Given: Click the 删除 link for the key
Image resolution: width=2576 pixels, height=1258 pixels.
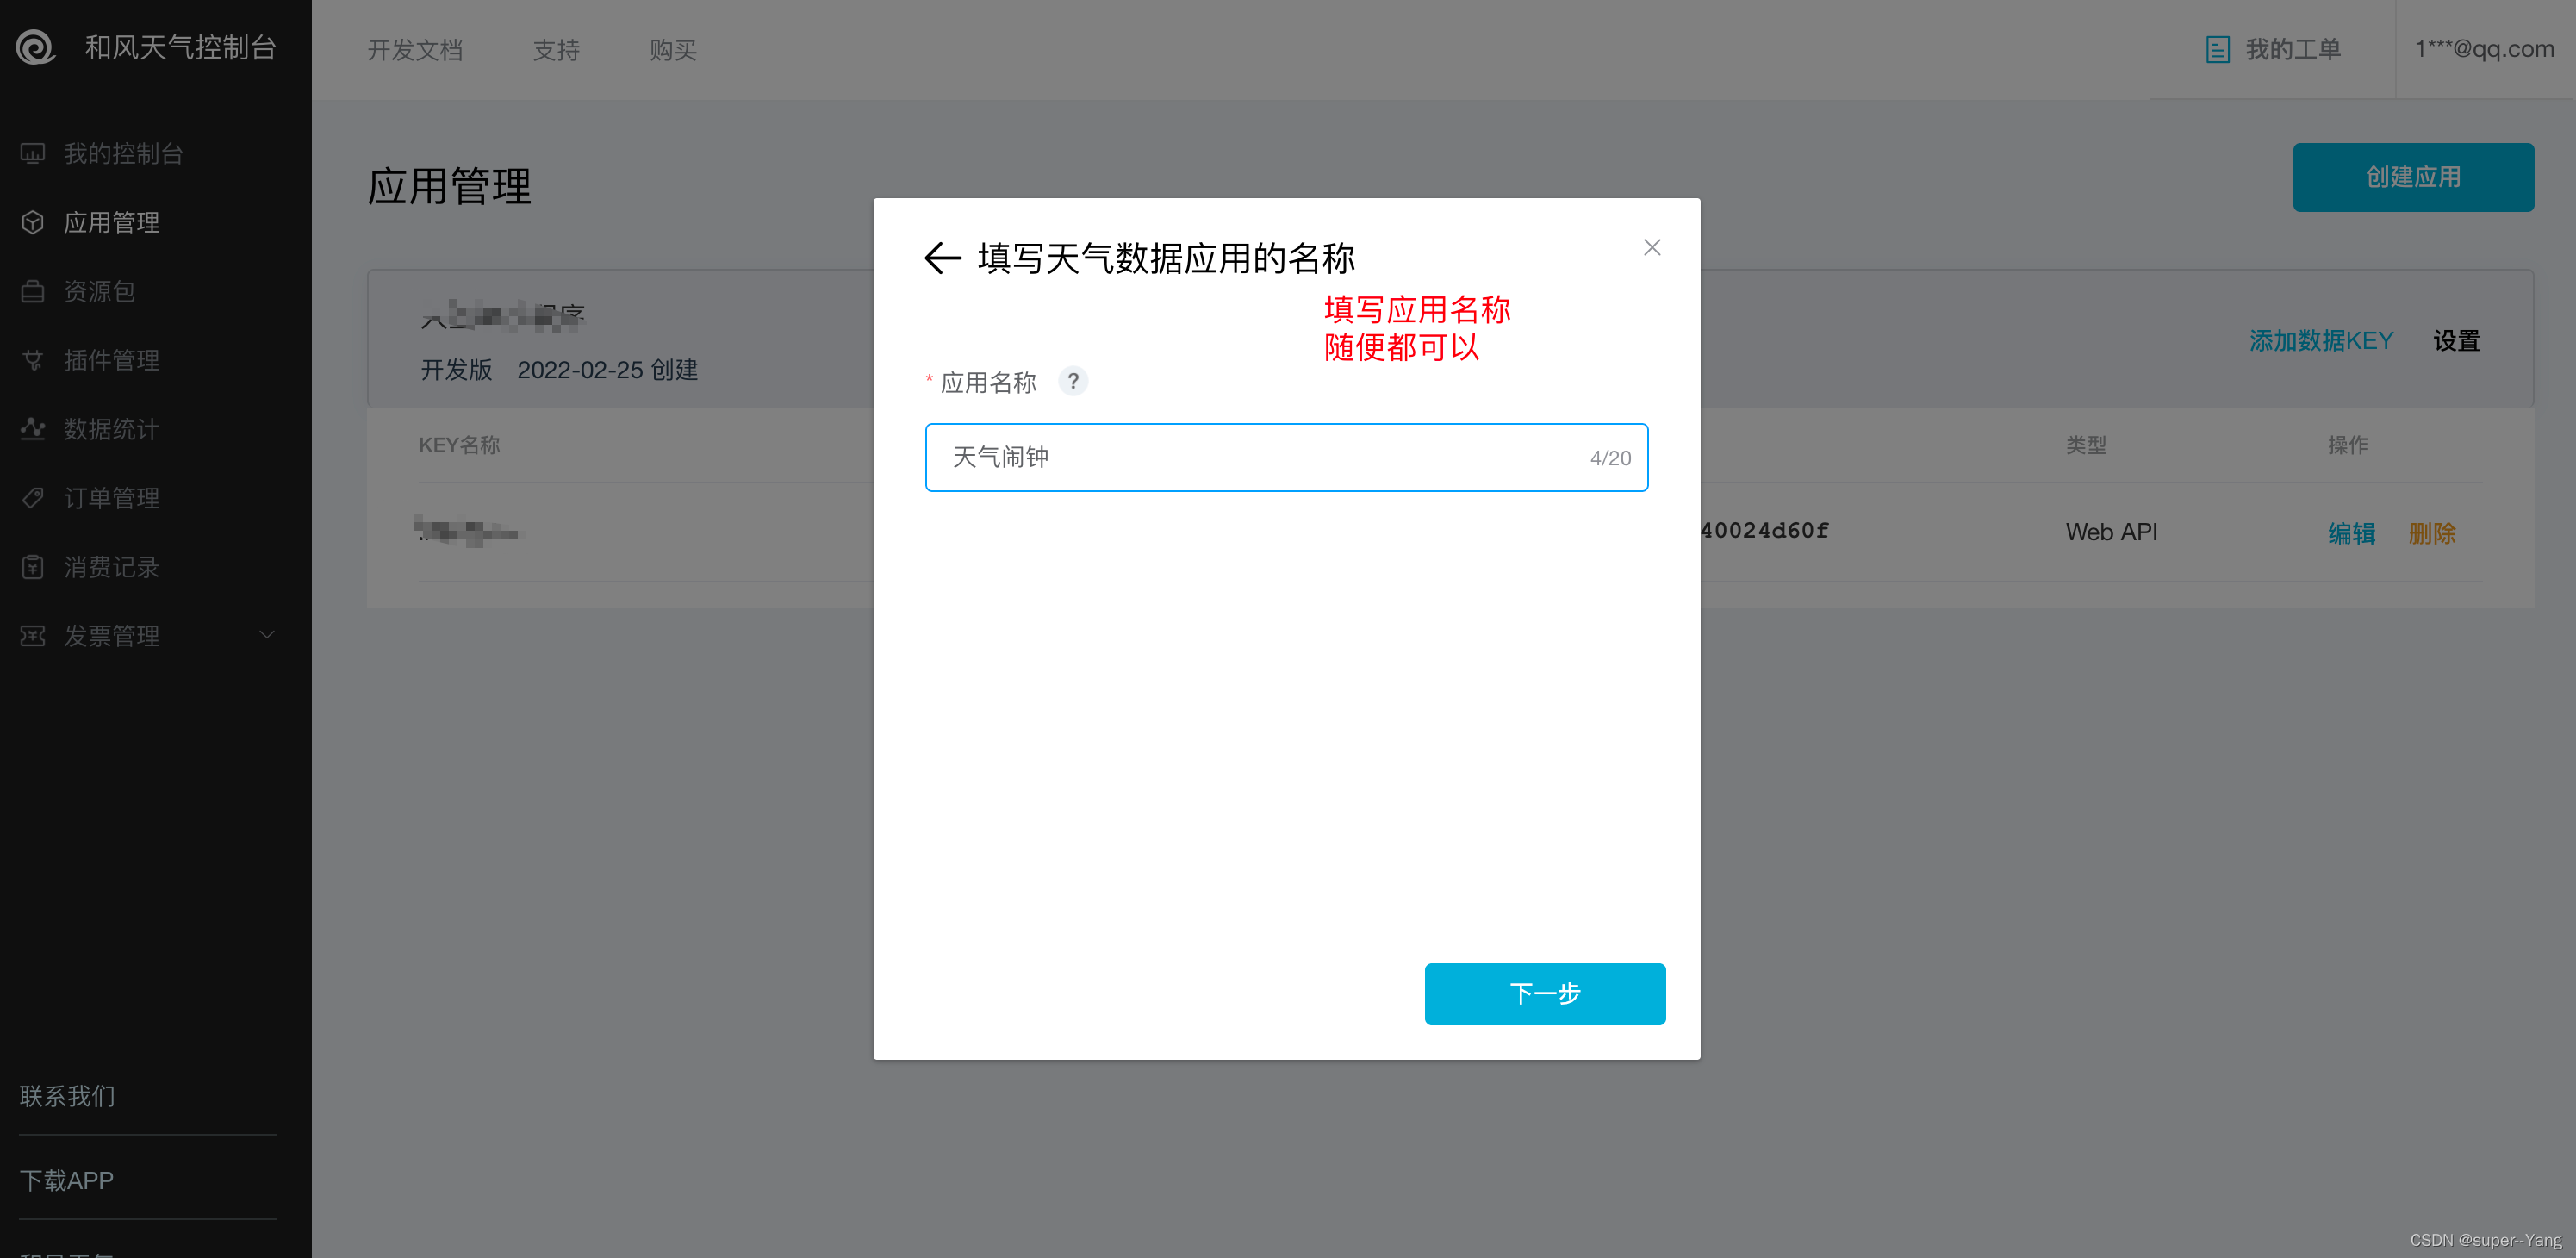Looking at the screenshot, I should tap(2431, 533).
